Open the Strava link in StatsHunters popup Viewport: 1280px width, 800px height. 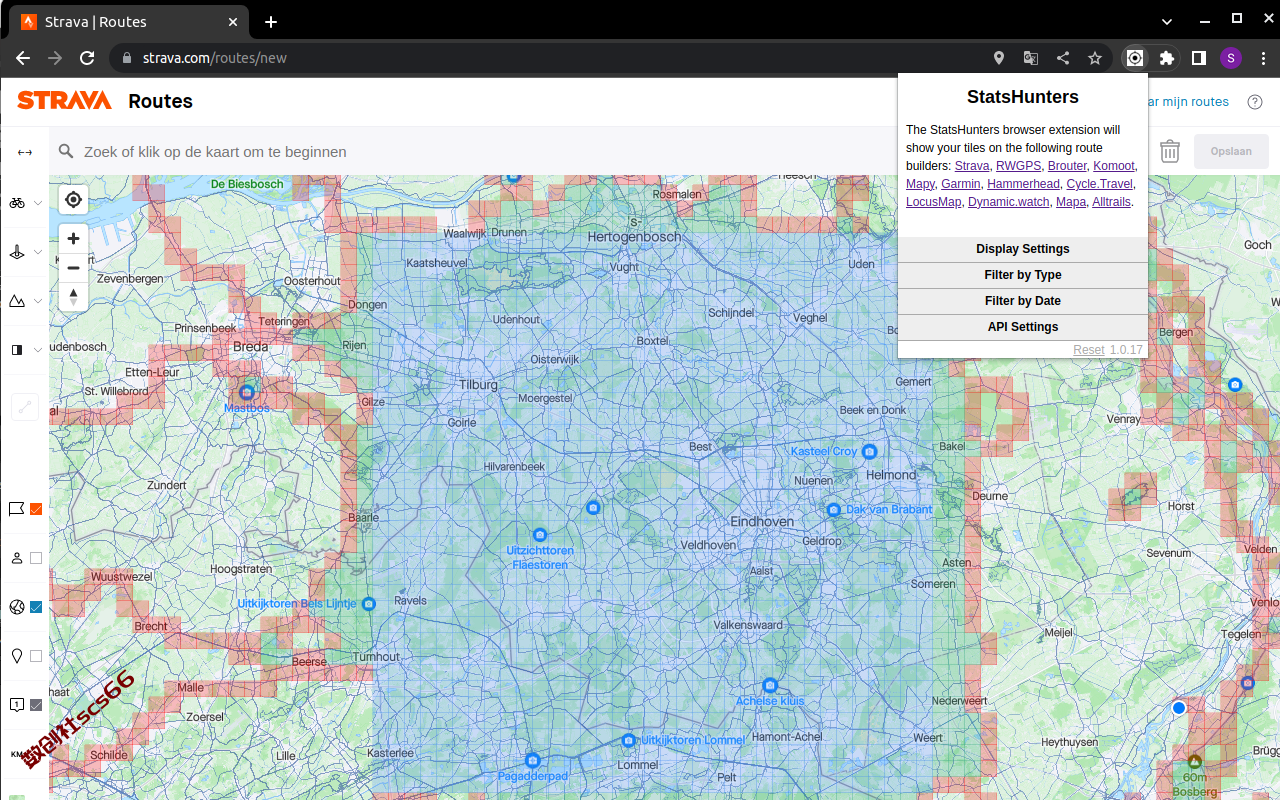[972, 166]
